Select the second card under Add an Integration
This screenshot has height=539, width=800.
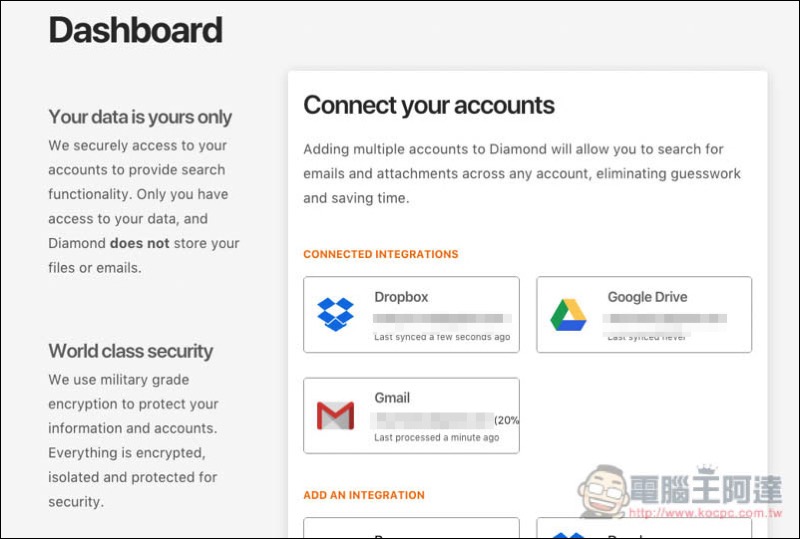click(644, 528)
